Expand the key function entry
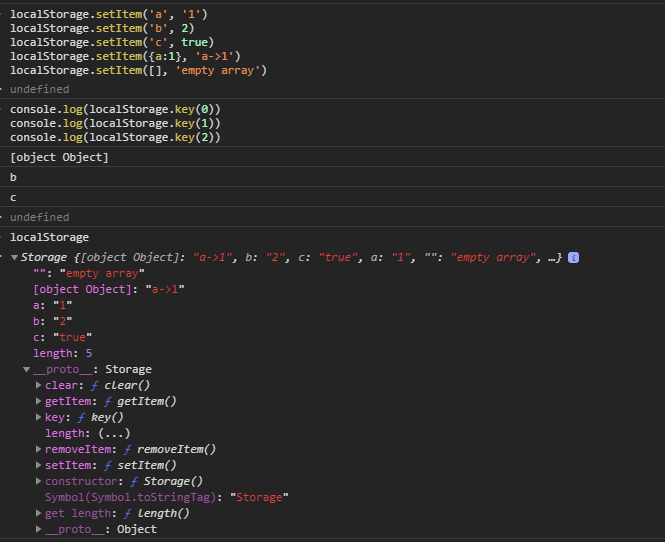Viewport: 665px width, 542px height. coord(38,417)
